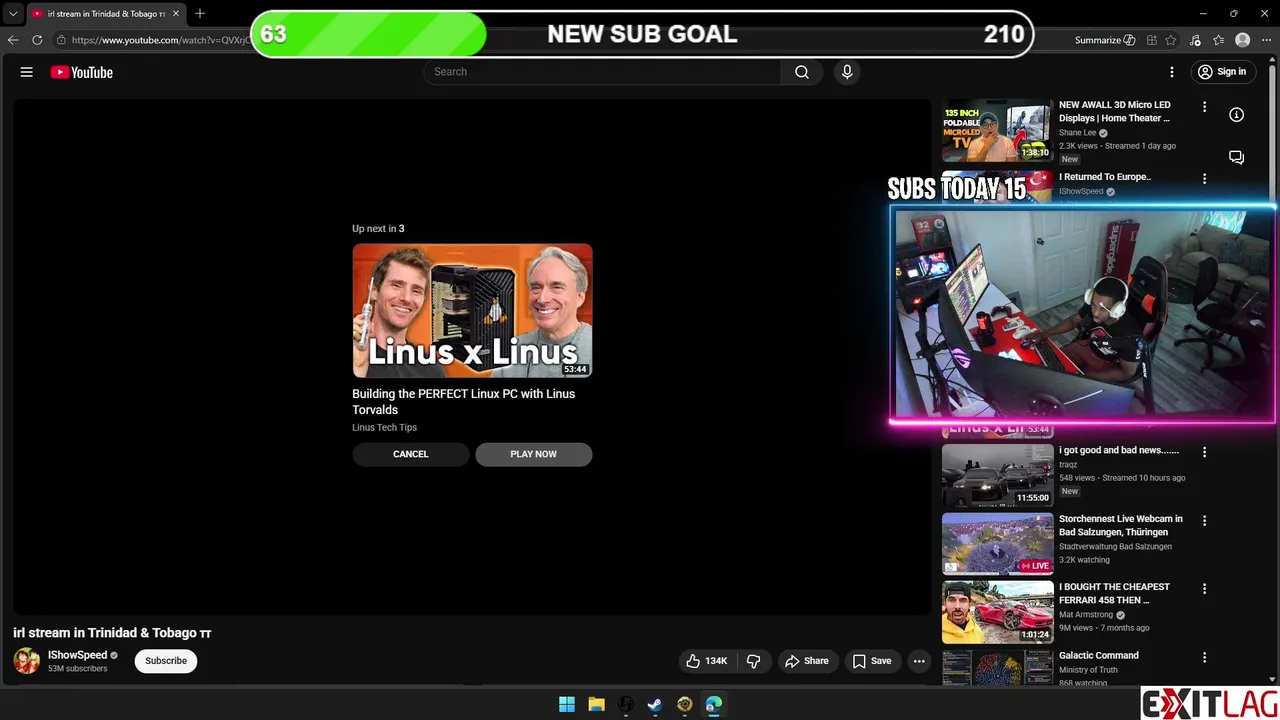Open Edge settings and more menu
The width and height of the screenshot is (1280, 720).
coord(1266,40)
